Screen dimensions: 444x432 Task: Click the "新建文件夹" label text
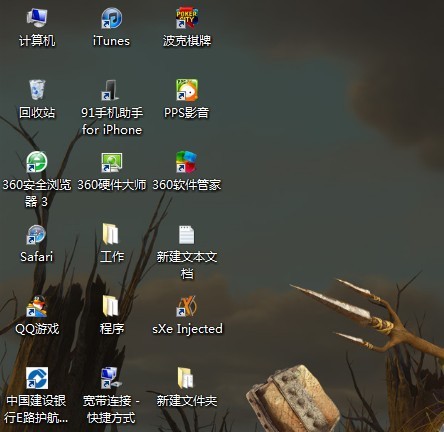[187, 401]
